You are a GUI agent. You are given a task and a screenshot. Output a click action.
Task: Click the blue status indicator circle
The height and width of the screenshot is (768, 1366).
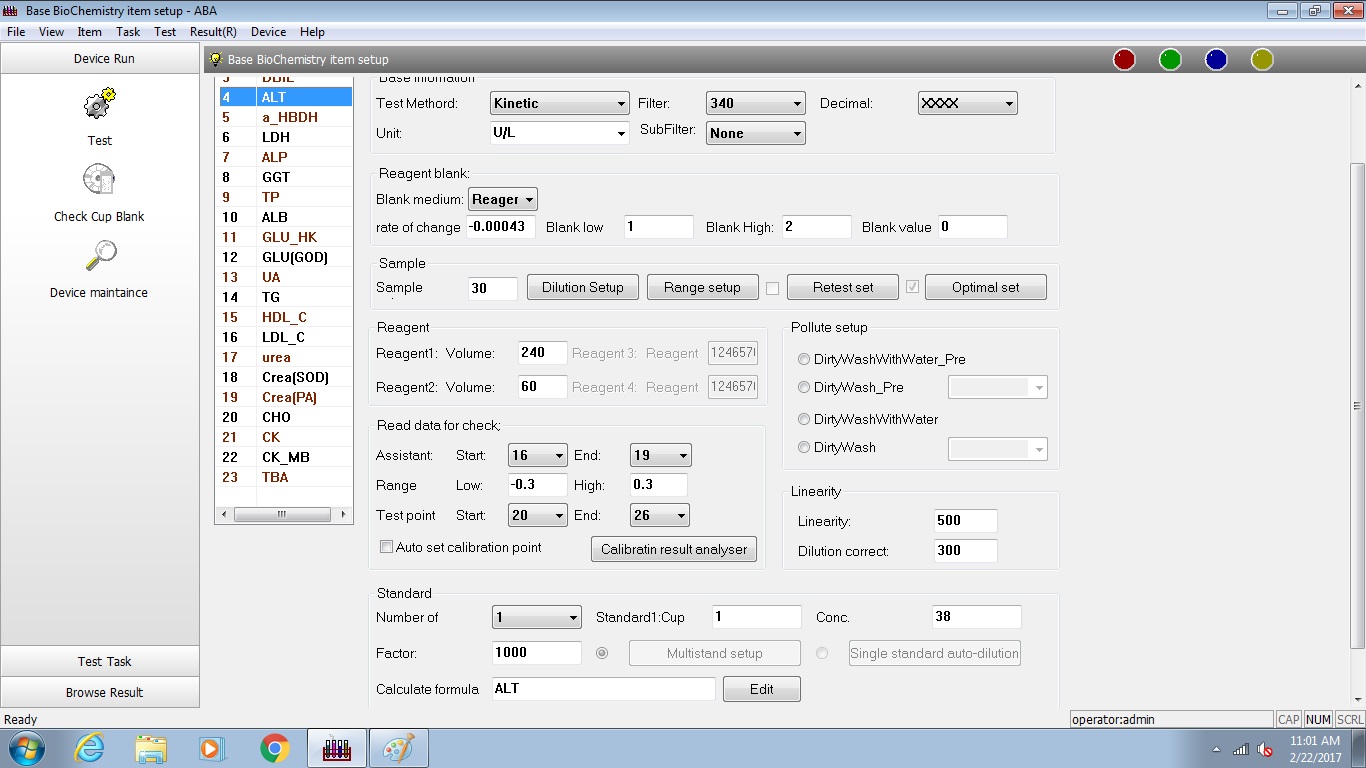pos(1216,60)
